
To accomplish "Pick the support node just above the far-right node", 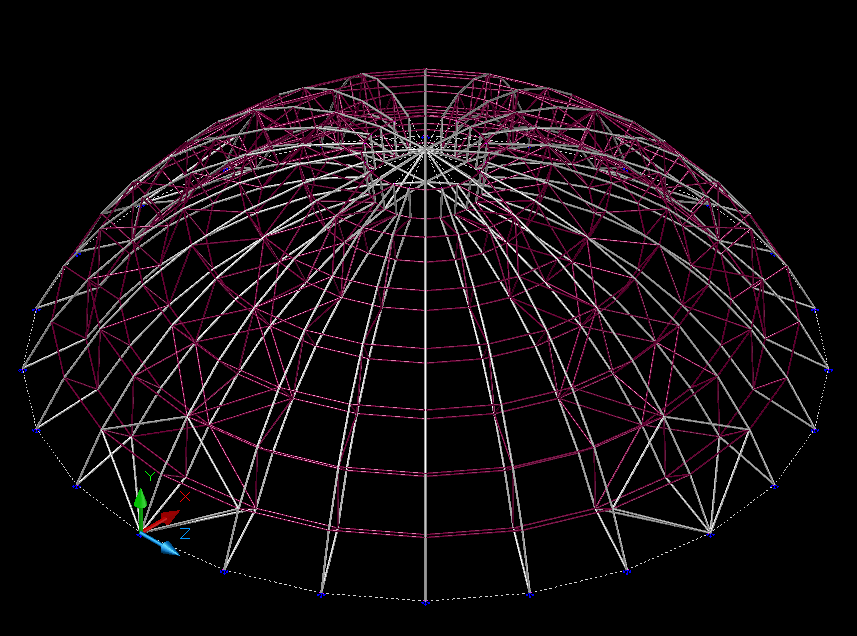I will pos(814,311).
